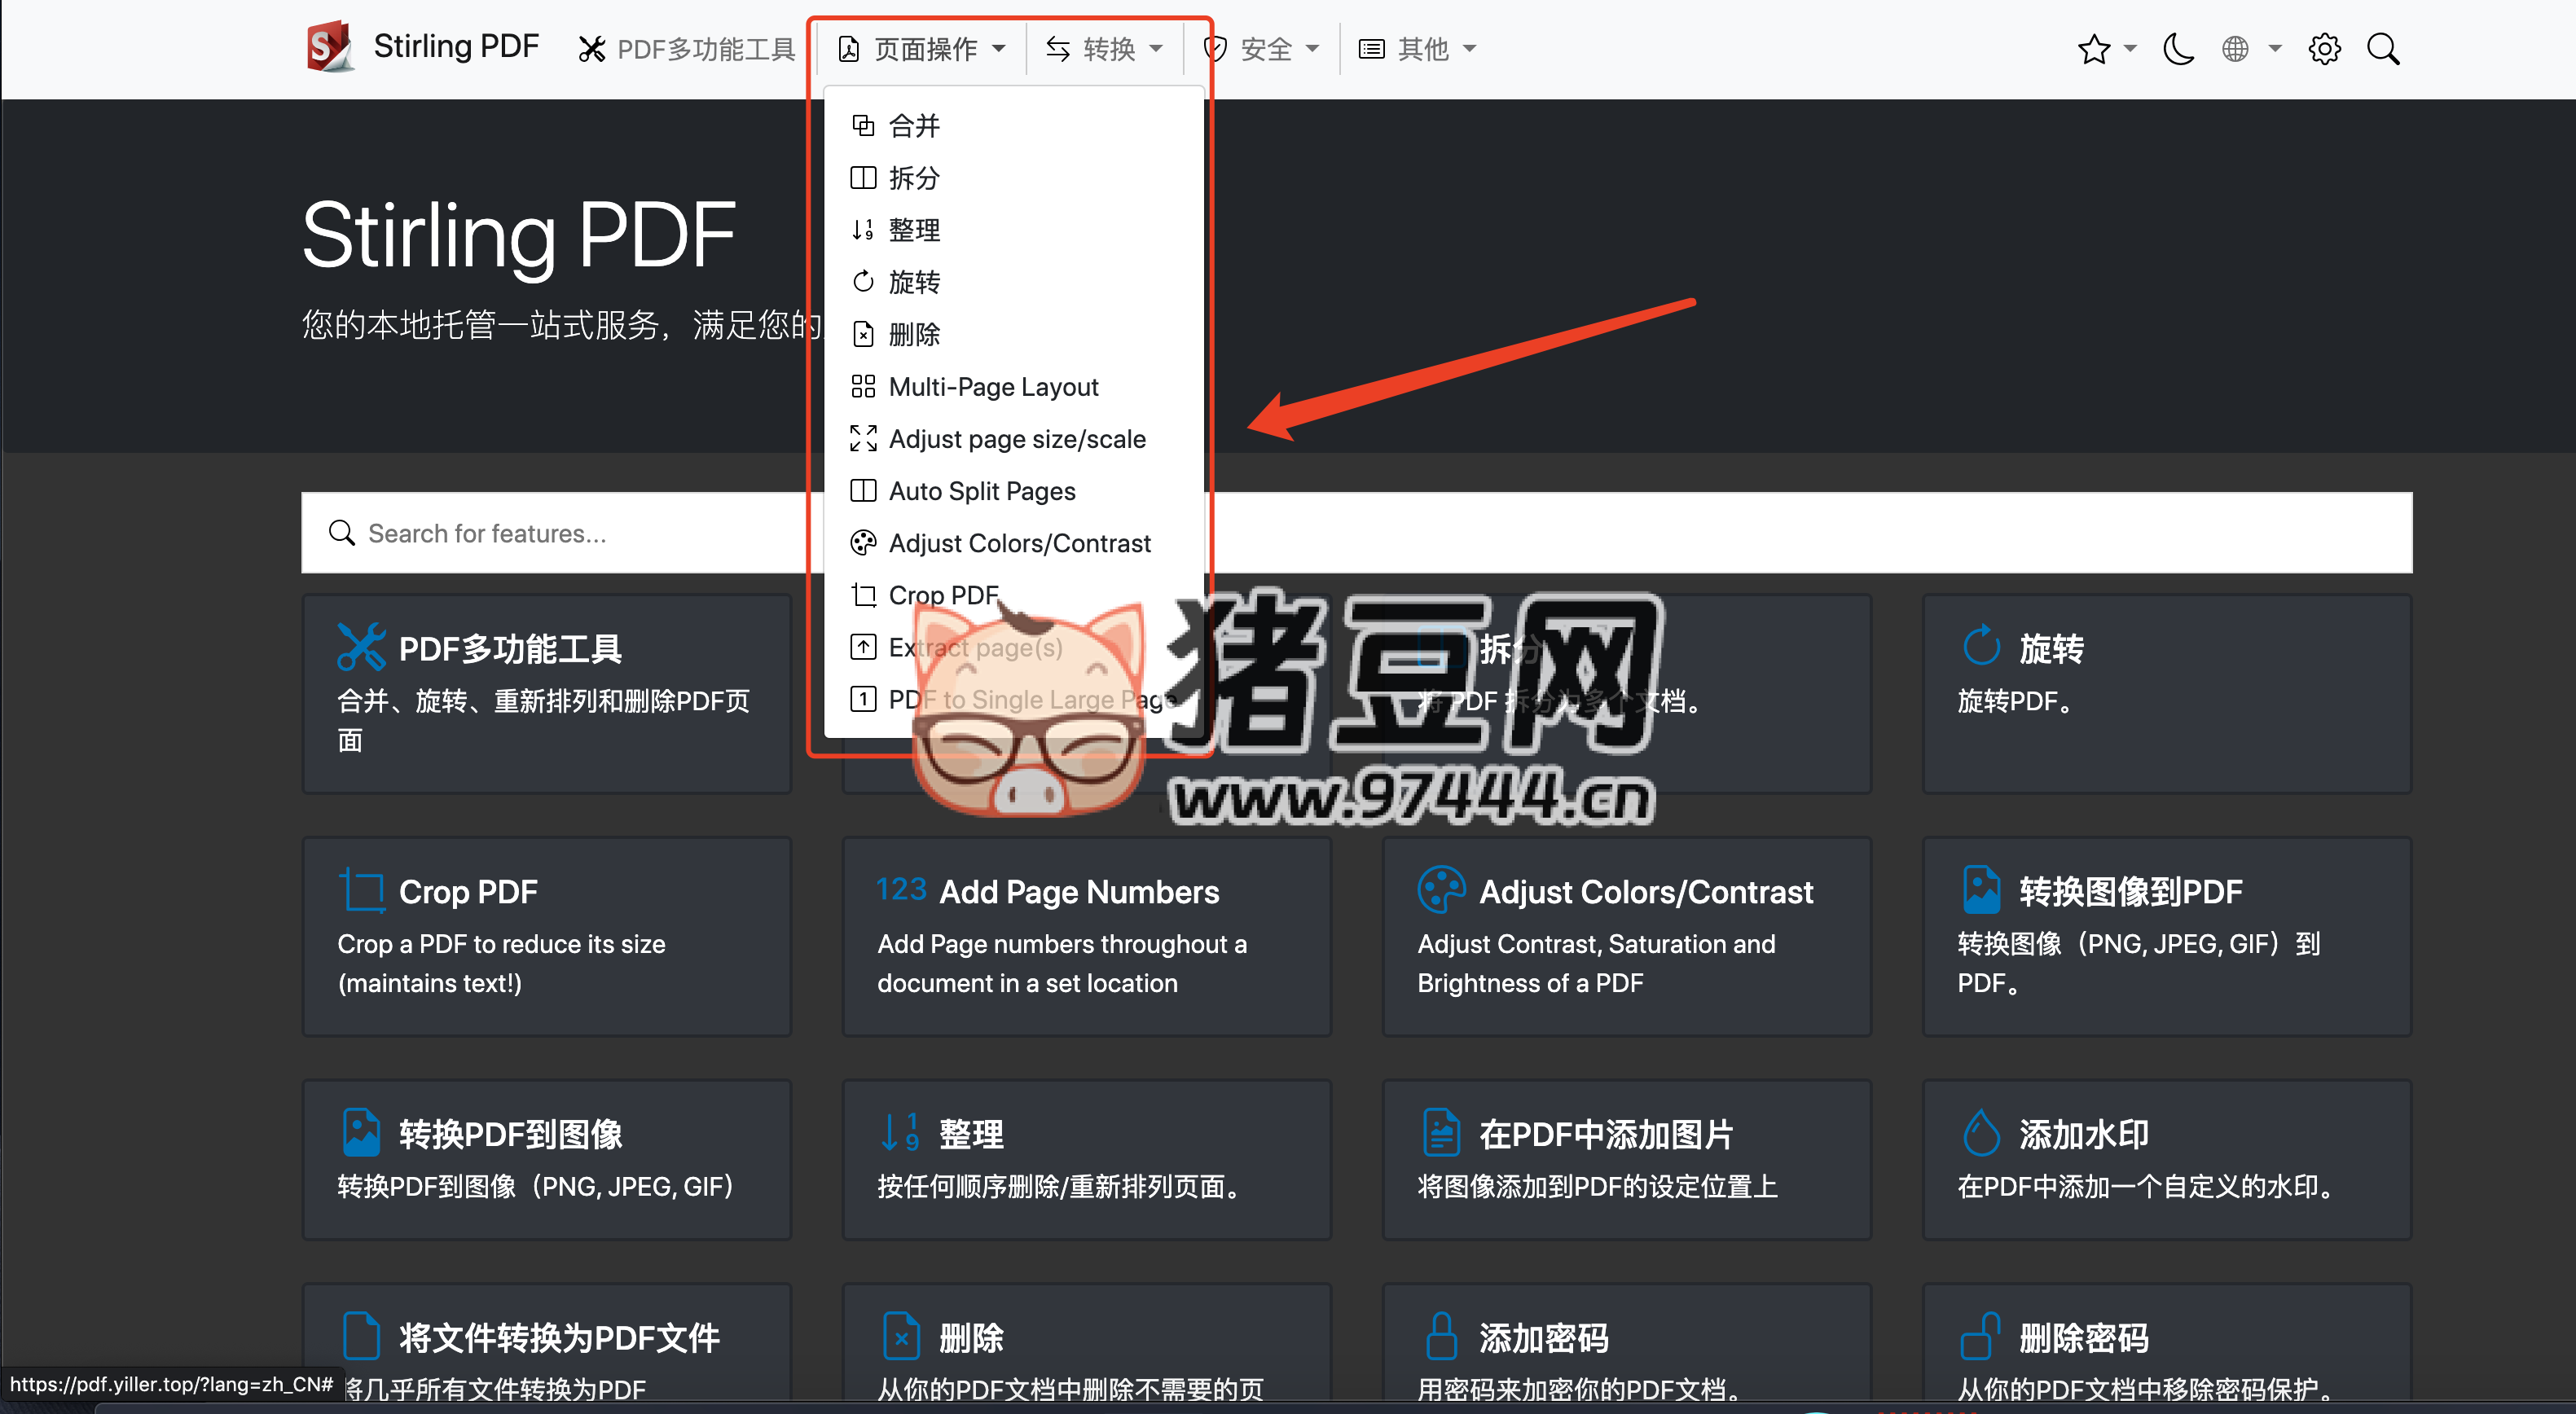Open the Add Page Numbers card
Screen dimensions: 2576x1414
click(x=1086, y=936)
